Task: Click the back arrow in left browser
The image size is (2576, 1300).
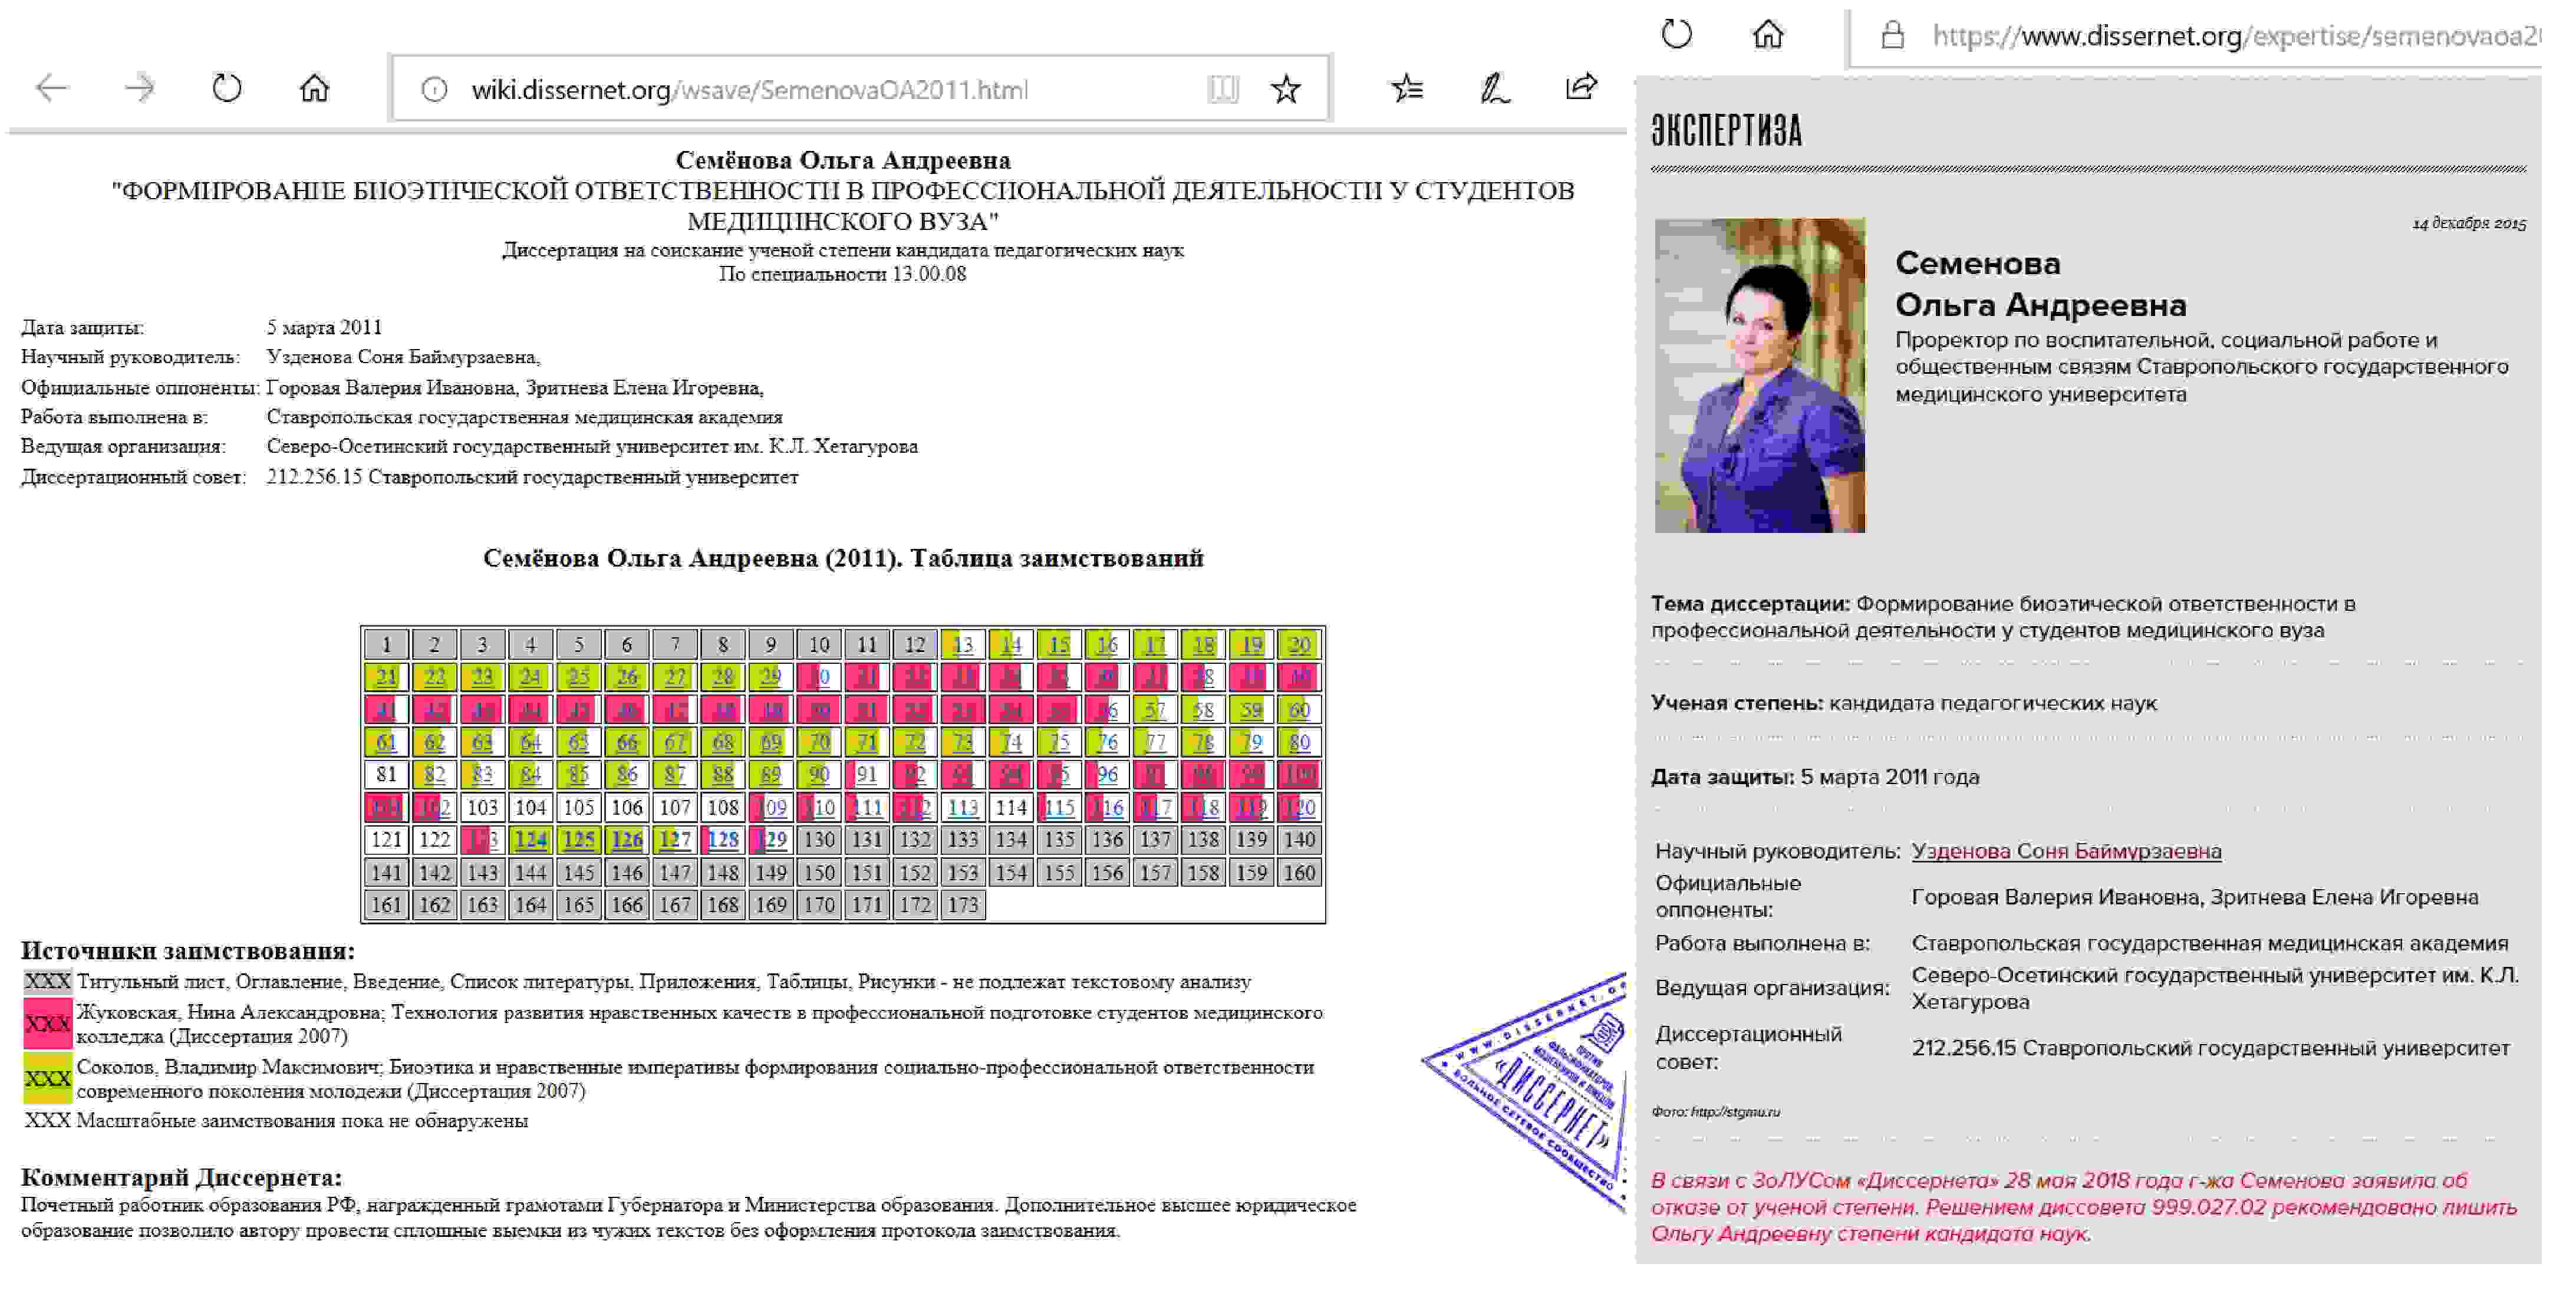Action: click(x=51, y=89)
